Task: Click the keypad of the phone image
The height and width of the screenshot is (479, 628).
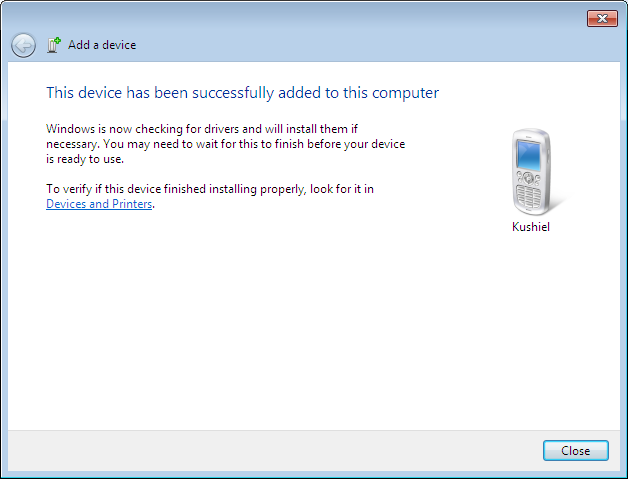Action: 532,191
